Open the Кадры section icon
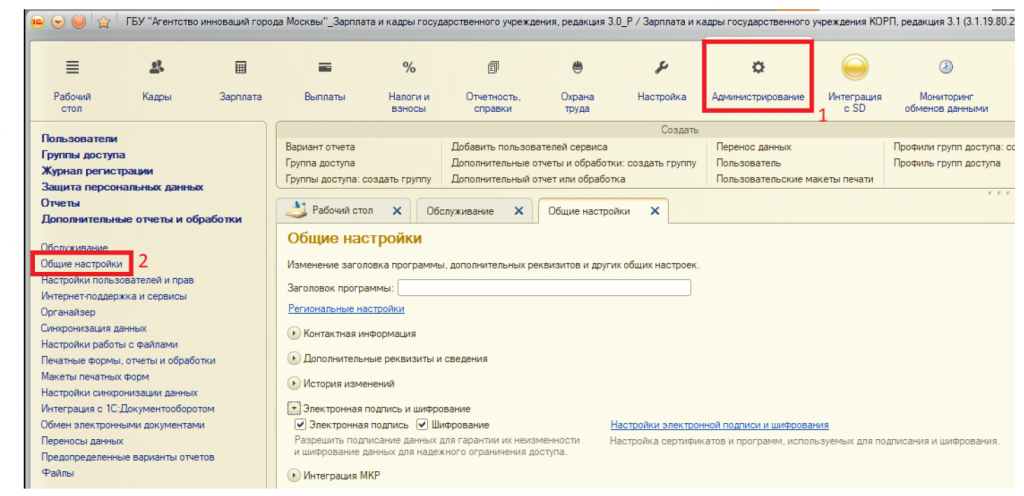The width and height of the screenshot is (1024, 496). (x=157, y=68)
